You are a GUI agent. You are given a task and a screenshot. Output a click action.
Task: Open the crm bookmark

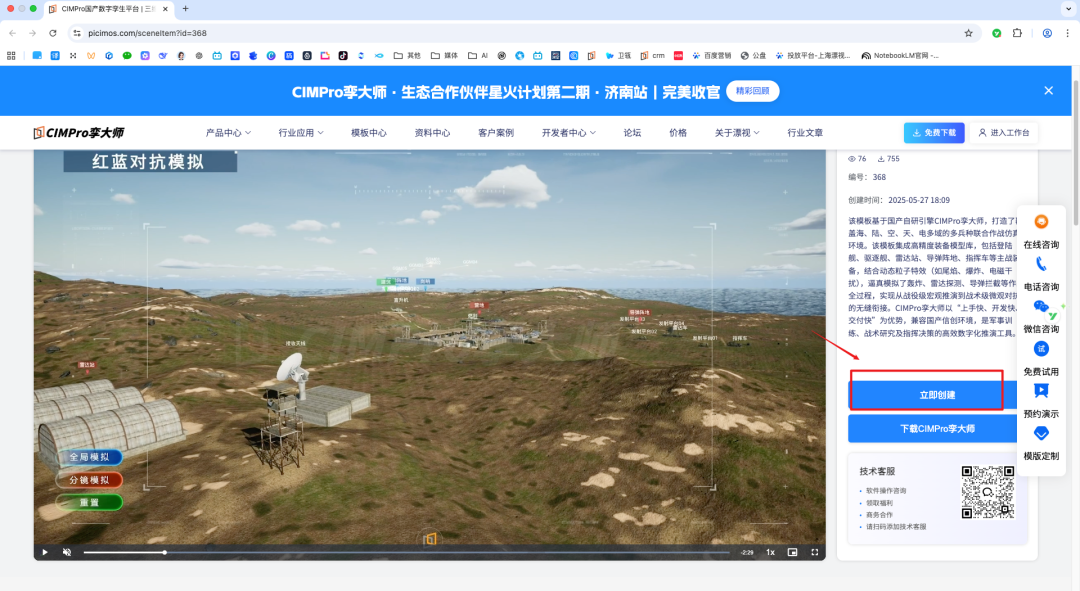coord(653,56)
